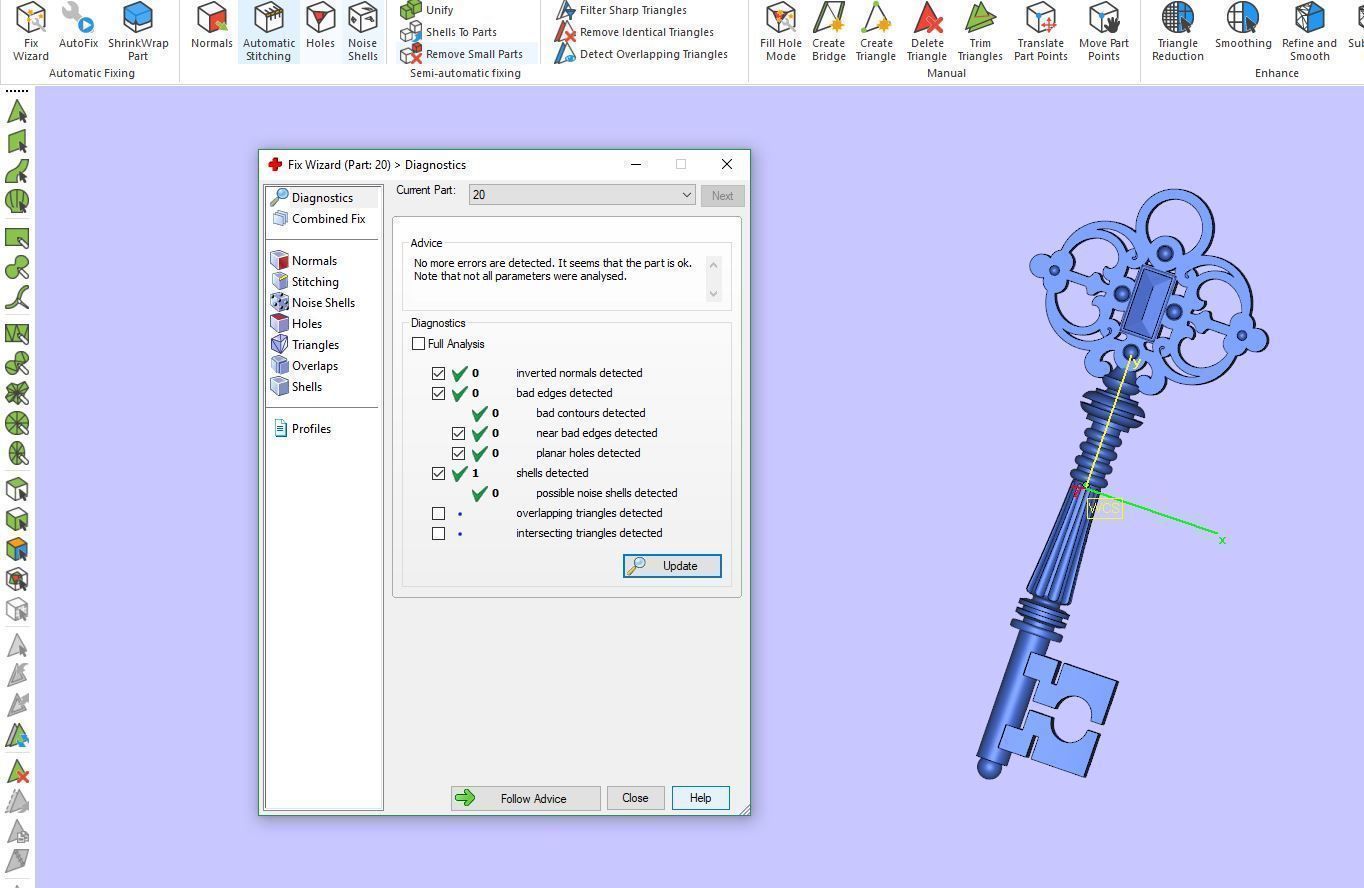This screenshot has height=888, width=1364.
Task: Uncheck the inverted normals detected checkbox
Action: click(x=438, y=373)
